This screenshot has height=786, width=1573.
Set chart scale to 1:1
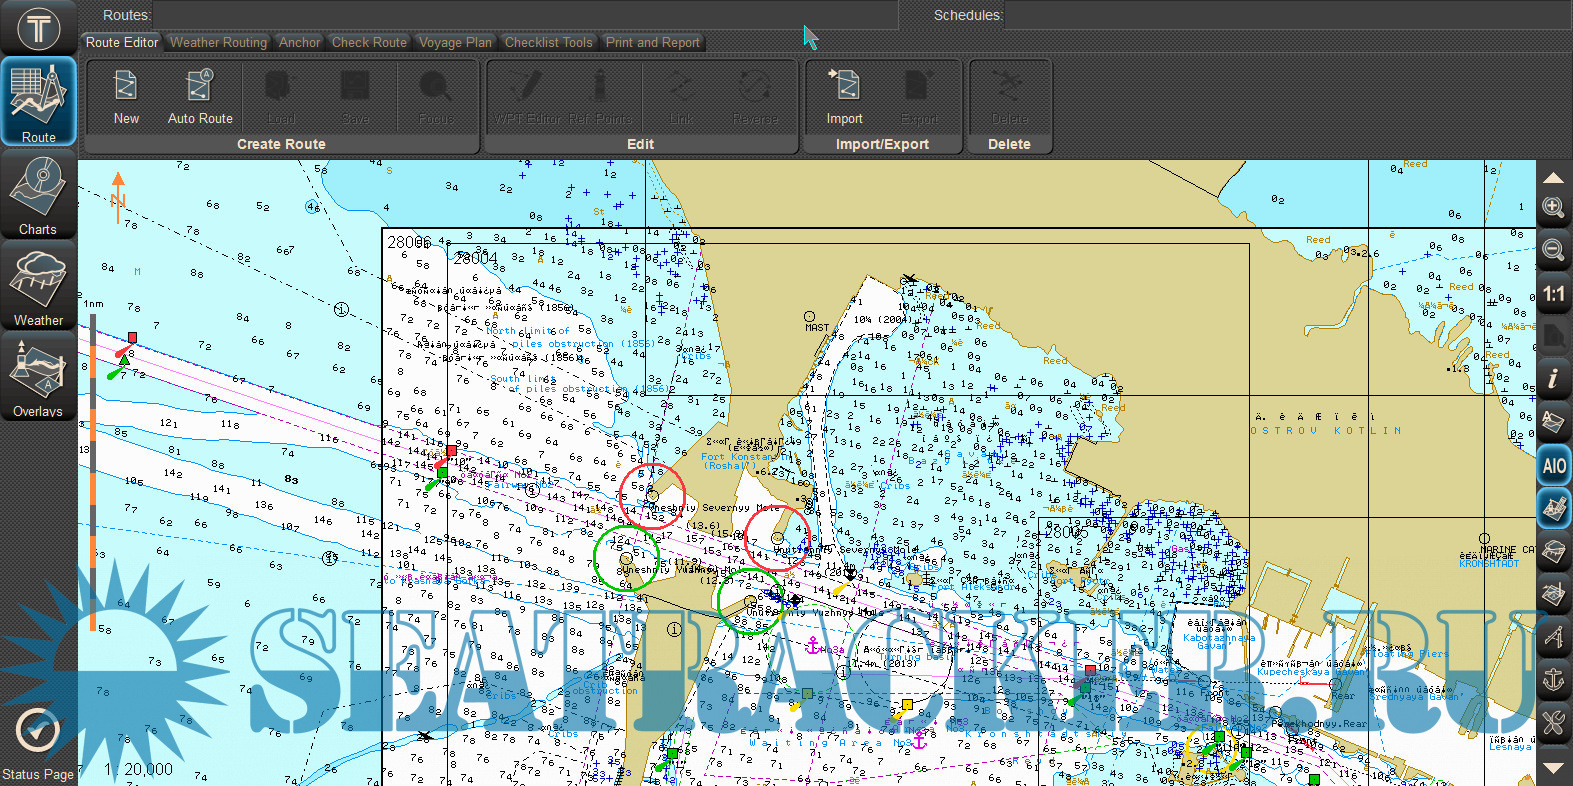tap(1553, 294)
